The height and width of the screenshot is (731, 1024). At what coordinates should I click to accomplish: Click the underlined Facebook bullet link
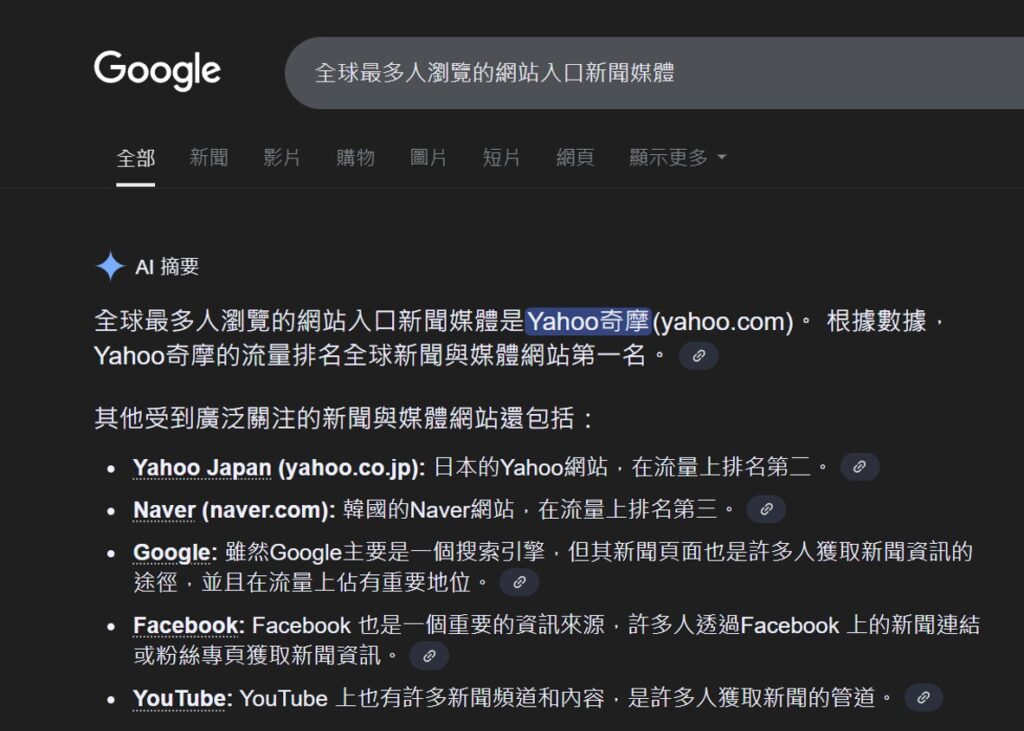coord(185,626)
